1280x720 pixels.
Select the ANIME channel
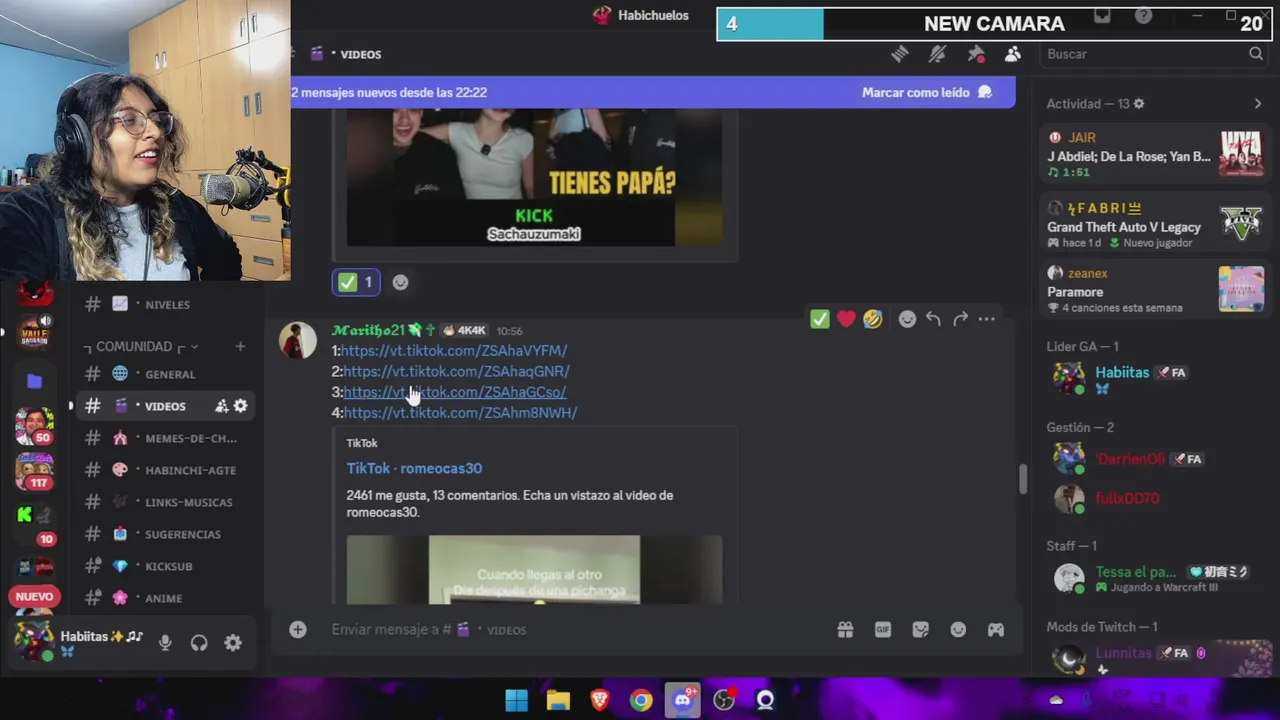click(165, 598)
